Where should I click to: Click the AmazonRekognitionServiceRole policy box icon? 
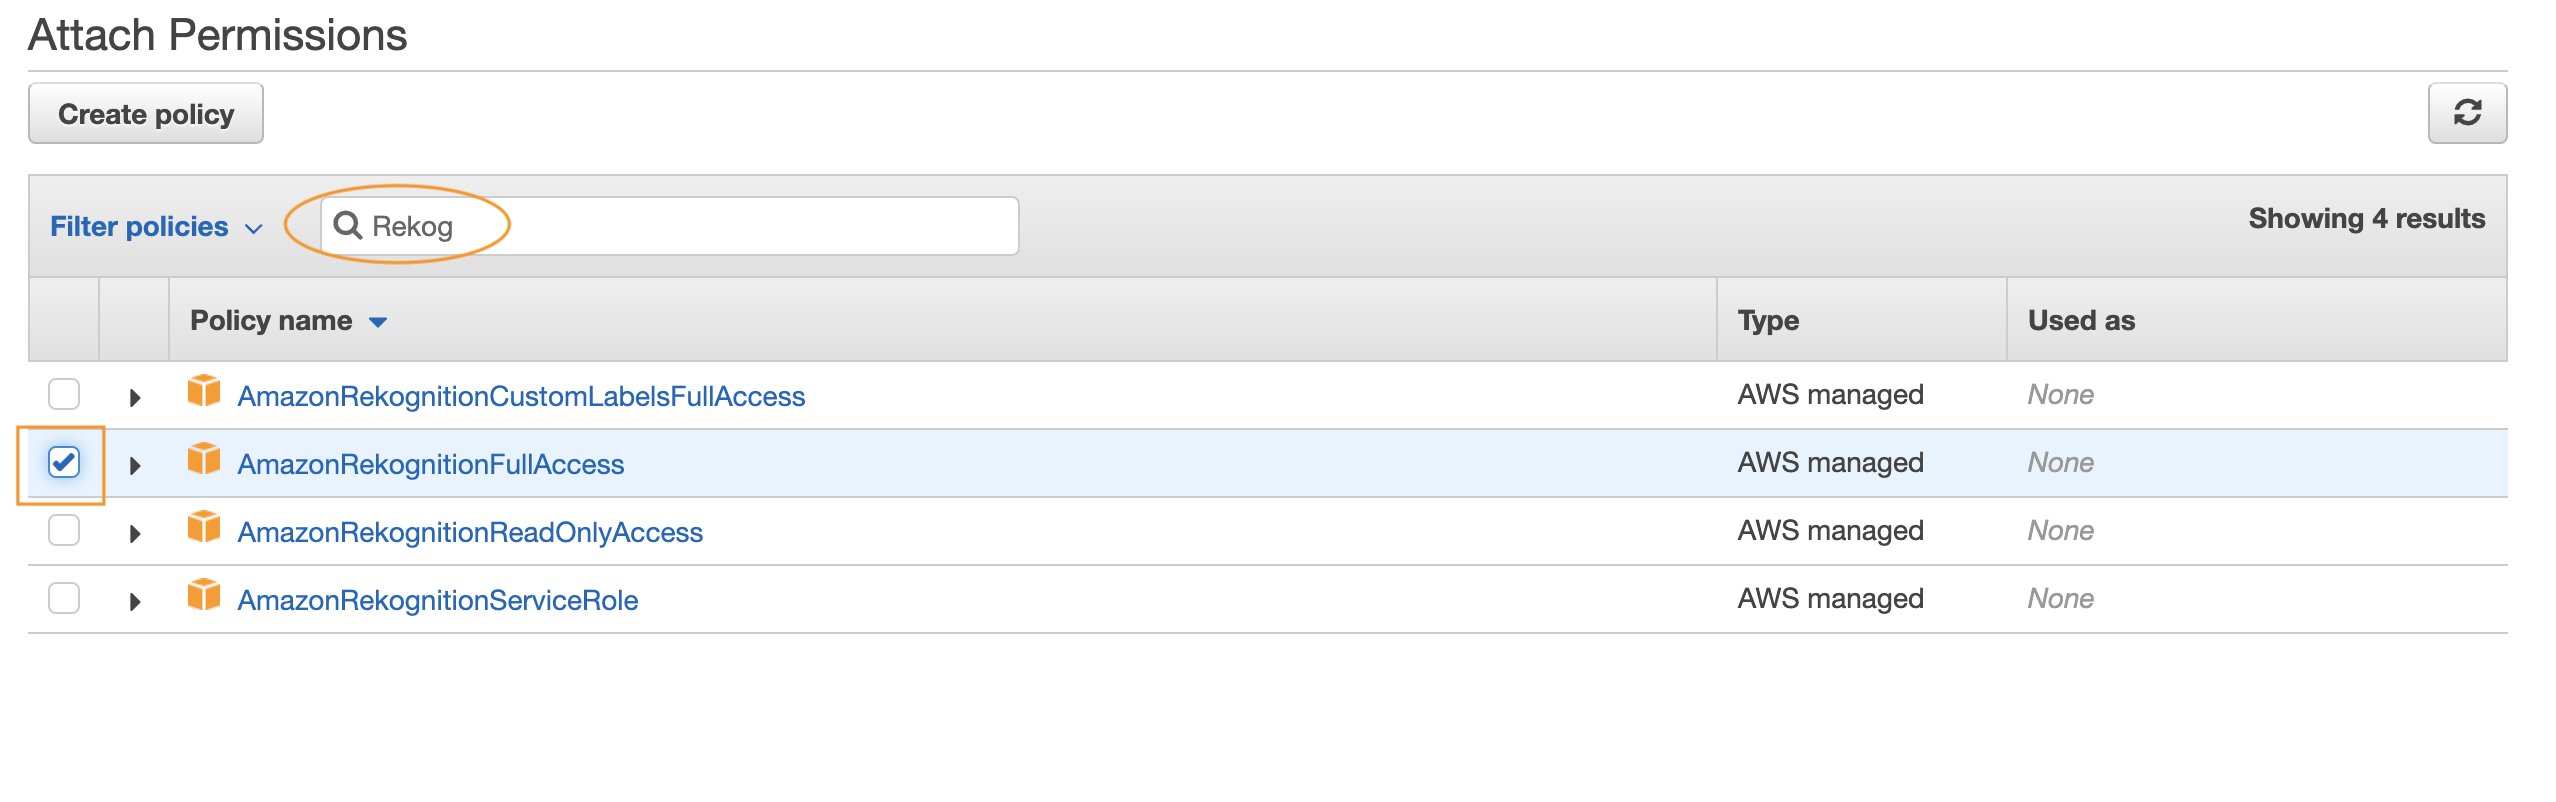(204, 595)
